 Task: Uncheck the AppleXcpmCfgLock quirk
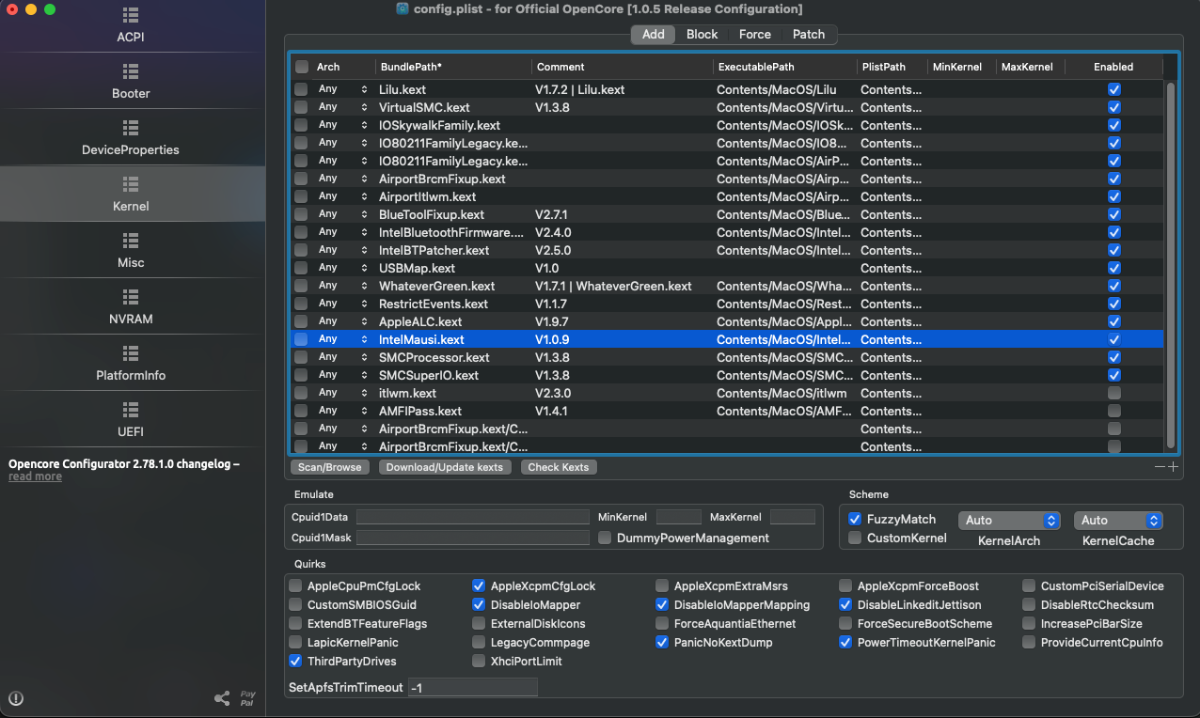click(479, 586)
